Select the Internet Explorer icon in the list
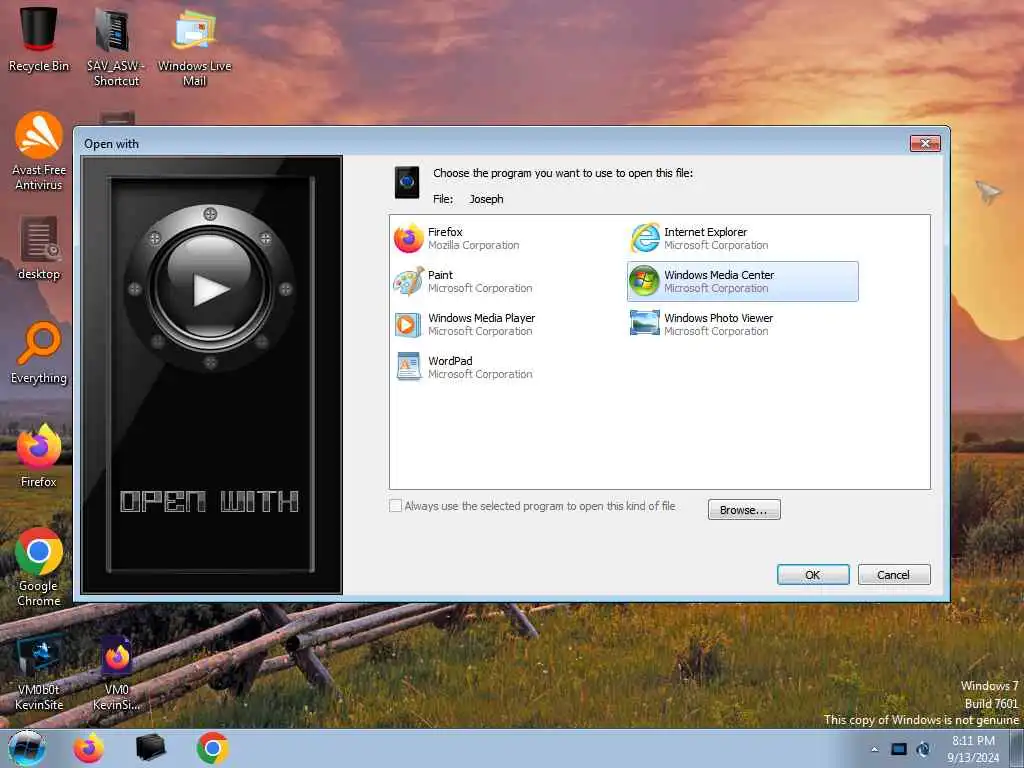 click(x=645, y=238)
